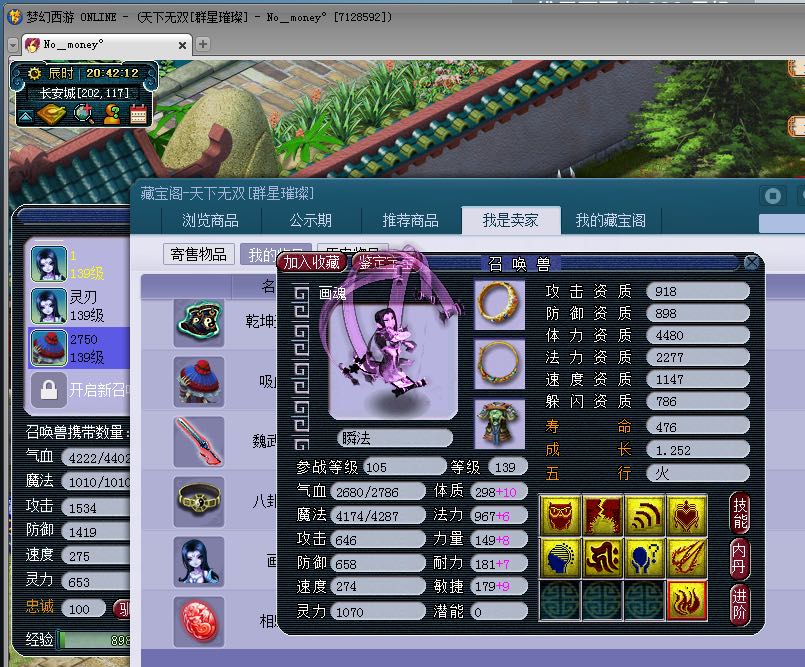Viewport: 805px width, 667px height.
Task: Open the 进阶 side tab
Action: 739,604
